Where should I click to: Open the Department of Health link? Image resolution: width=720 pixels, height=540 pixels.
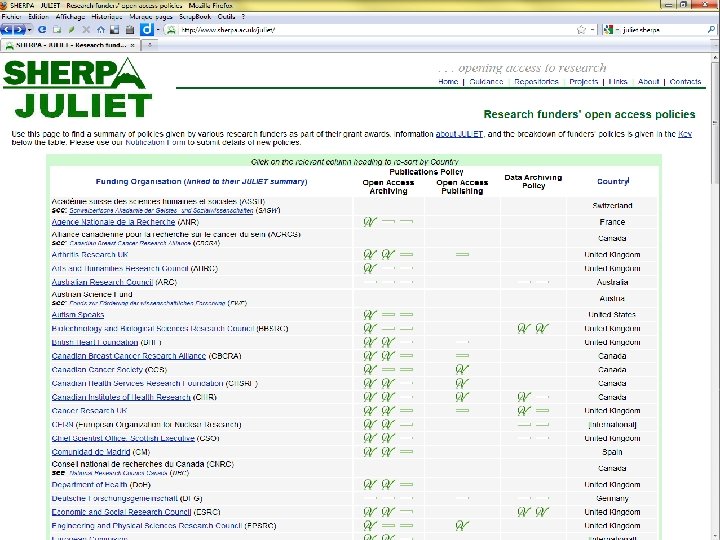tap(89, 484)
